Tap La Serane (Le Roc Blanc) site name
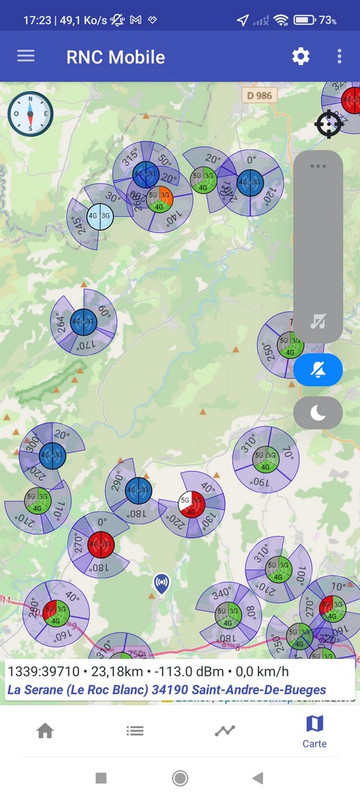This screenshot has width=360, height=800. [166, 690]
